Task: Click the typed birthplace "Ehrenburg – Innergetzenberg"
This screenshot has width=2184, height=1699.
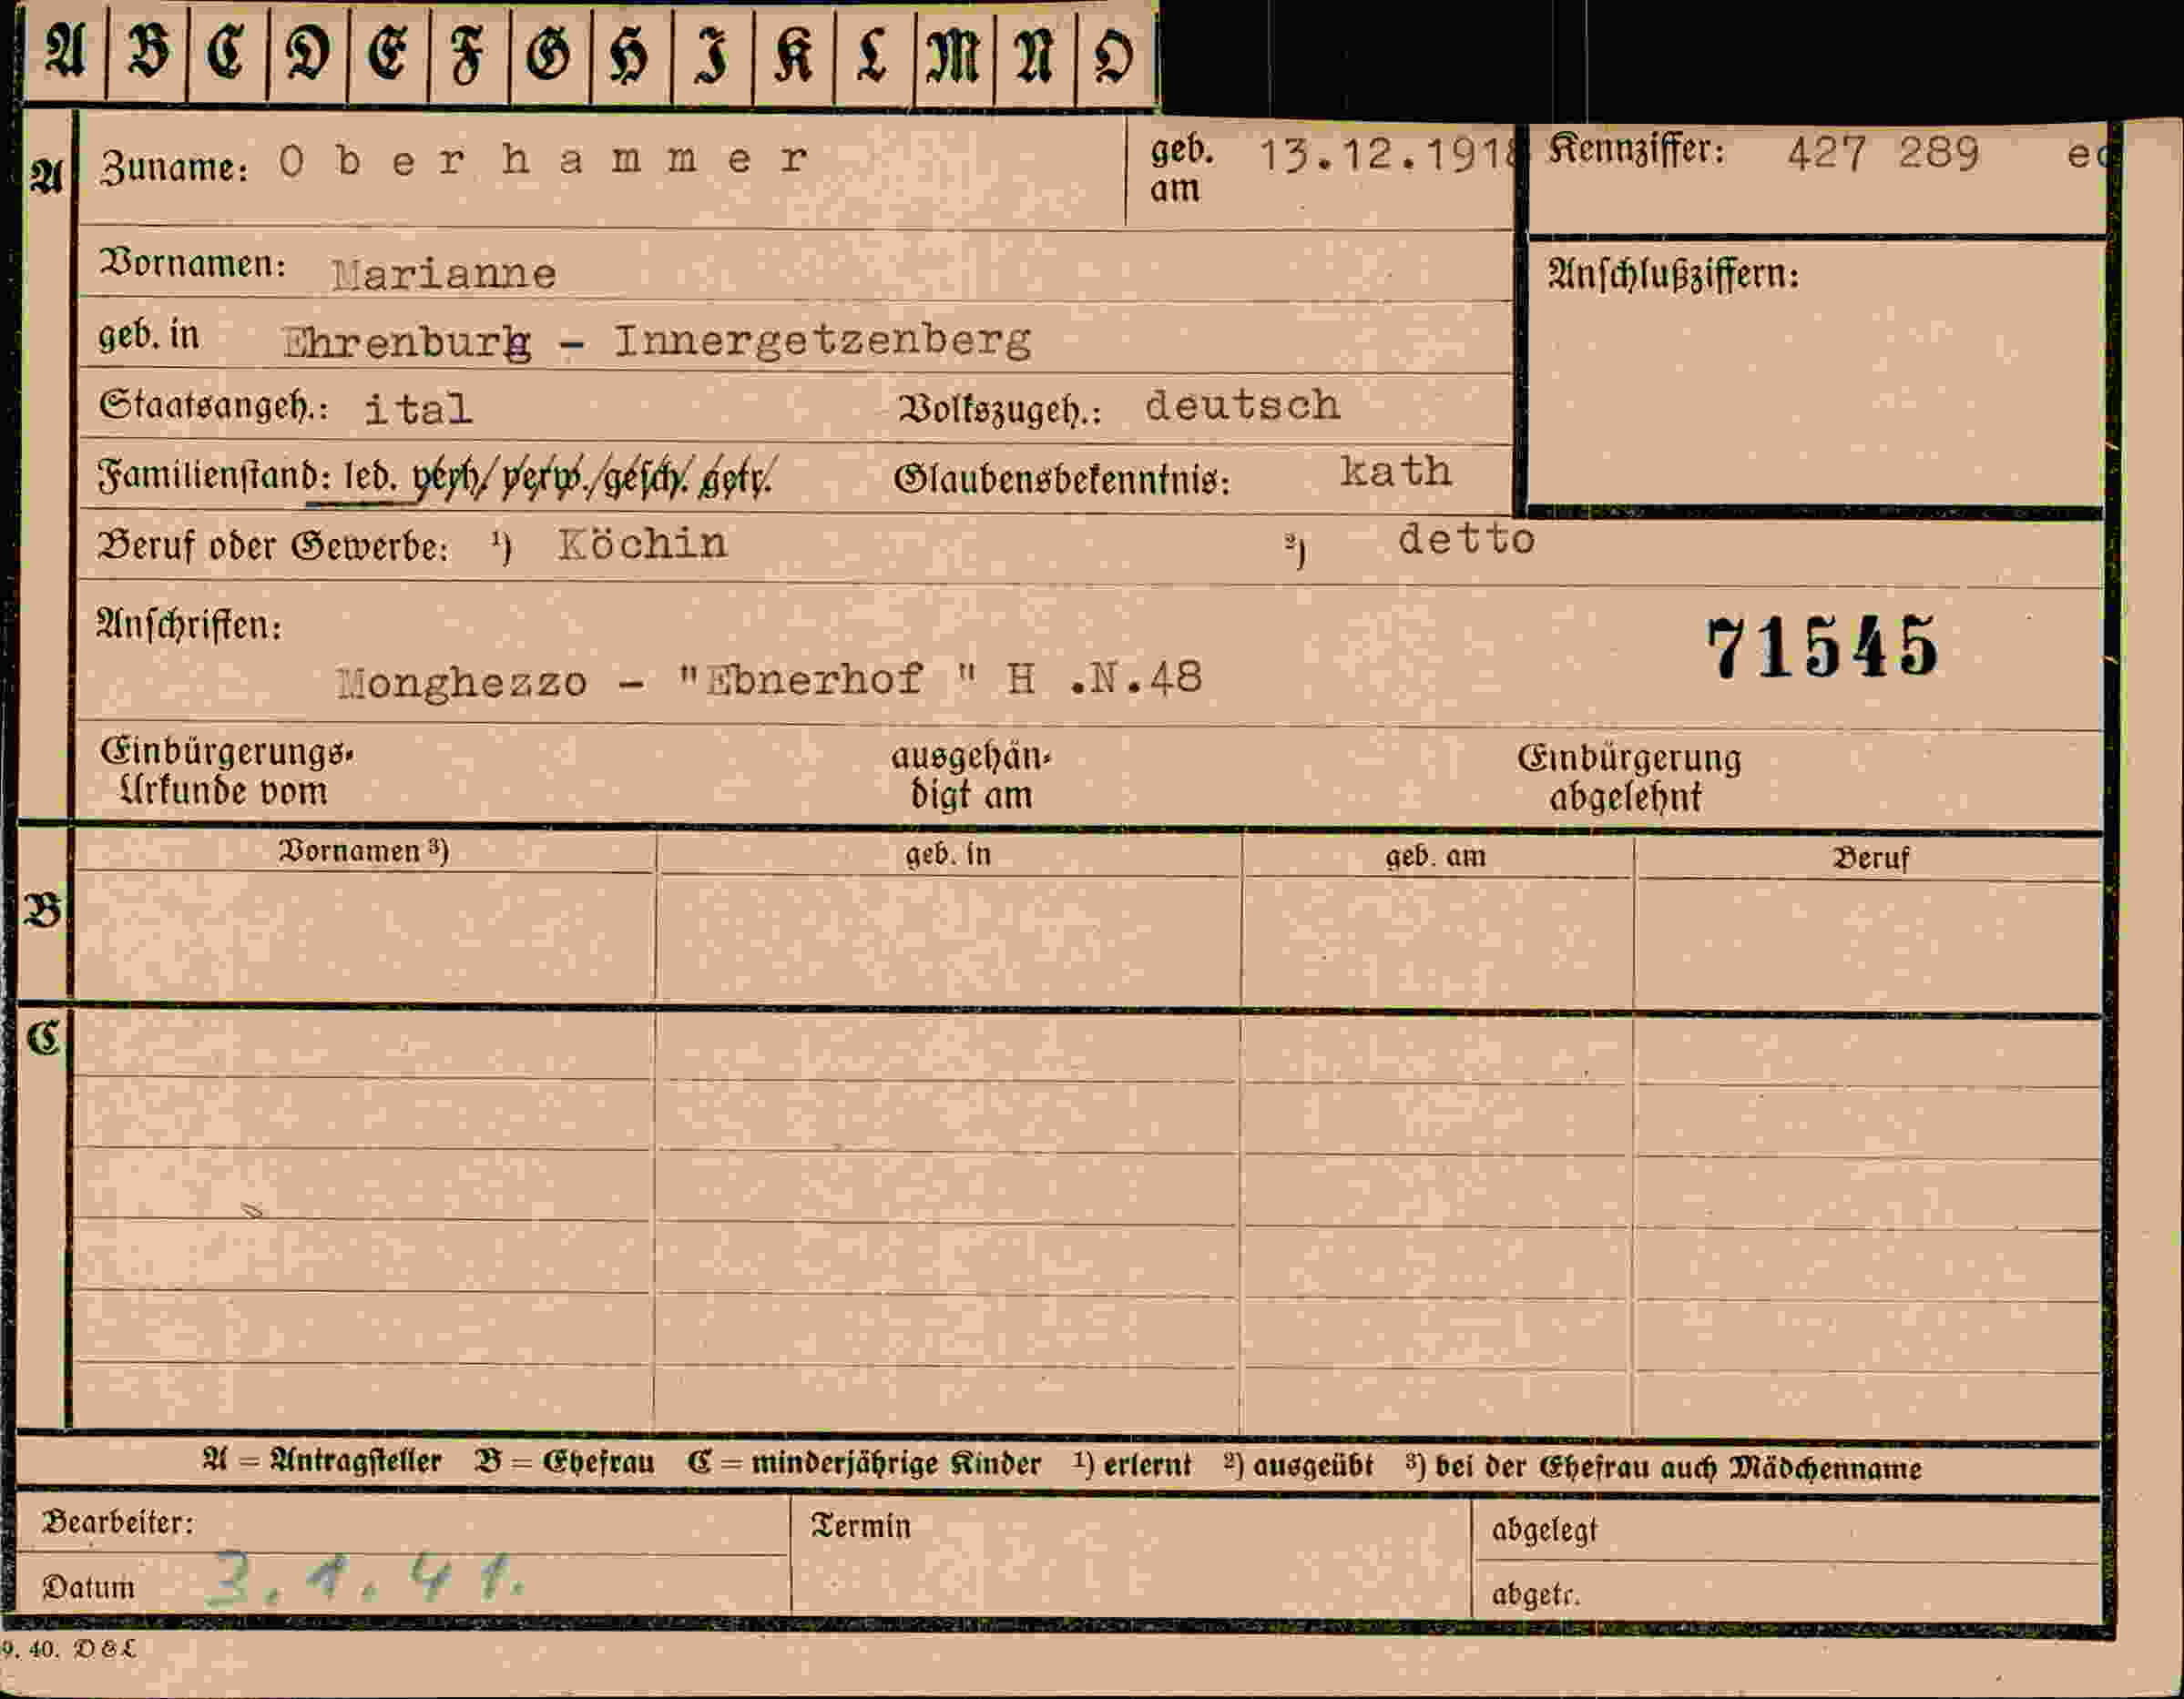Action: tap(657, 342)
